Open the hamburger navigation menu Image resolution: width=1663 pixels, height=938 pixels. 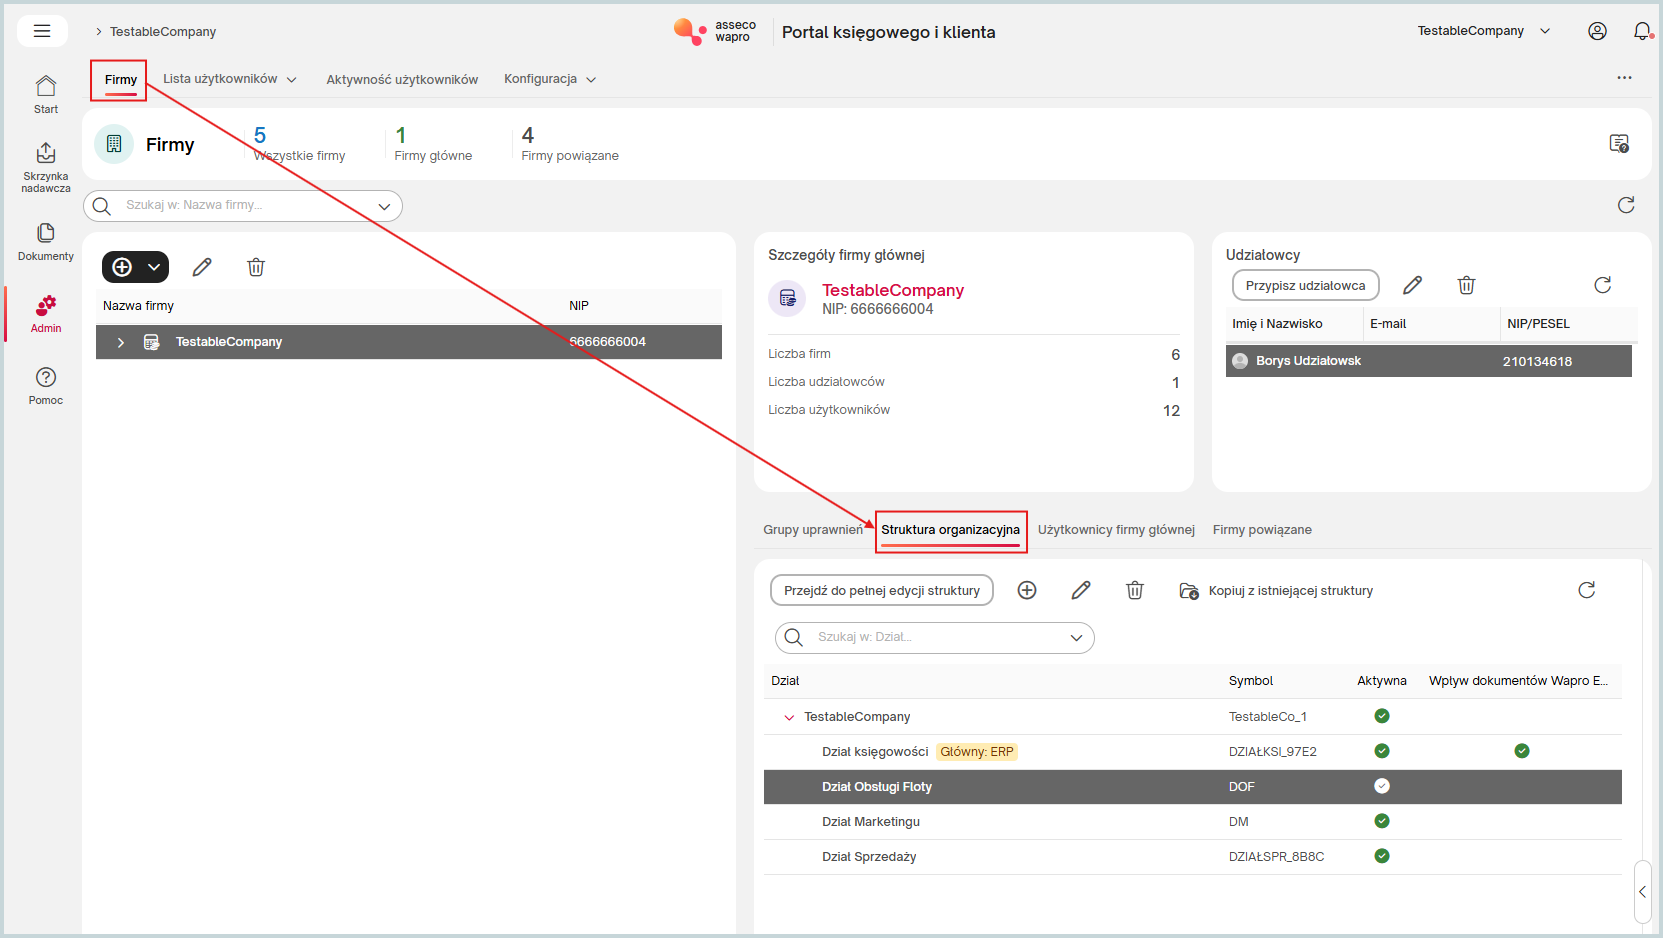(42, 31)
